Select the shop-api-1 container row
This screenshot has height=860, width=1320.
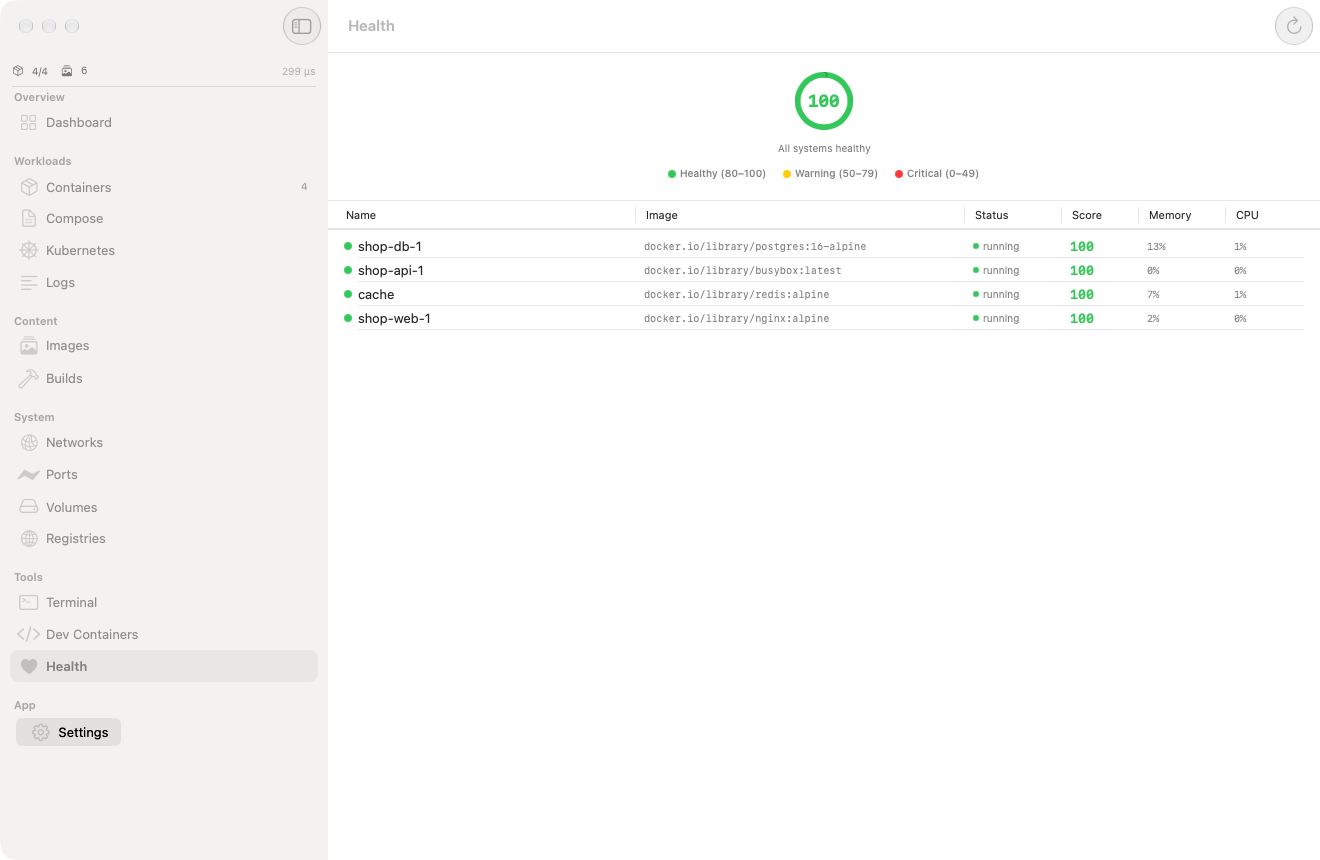(824, 270)
